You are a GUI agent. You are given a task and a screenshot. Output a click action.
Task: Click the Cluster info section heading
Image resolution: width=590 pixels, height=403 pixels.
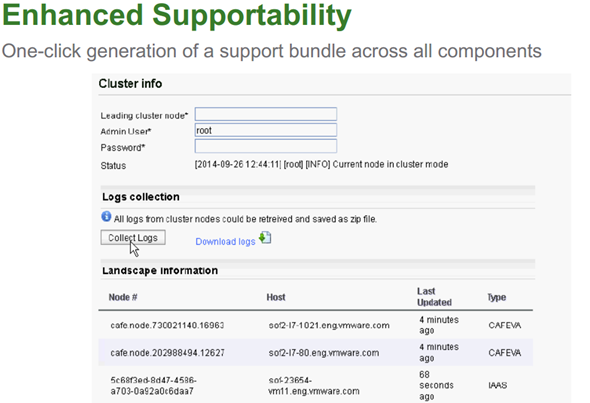pyautogui.click(x=130, y=84)
